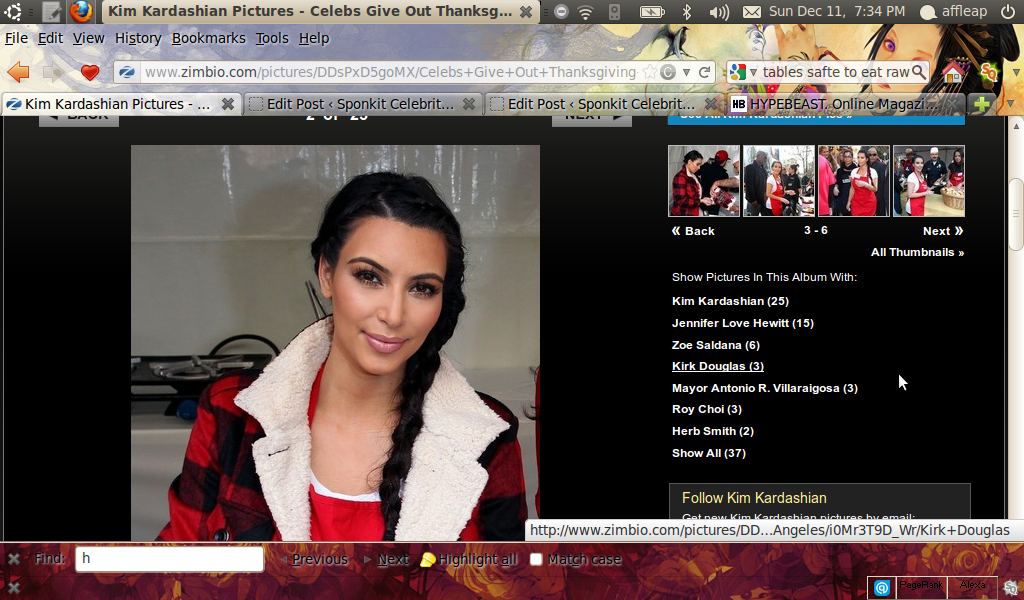Open the search engine selector dropdown arrow
The height and width of the screenshot is (600, 1024).
753,72
